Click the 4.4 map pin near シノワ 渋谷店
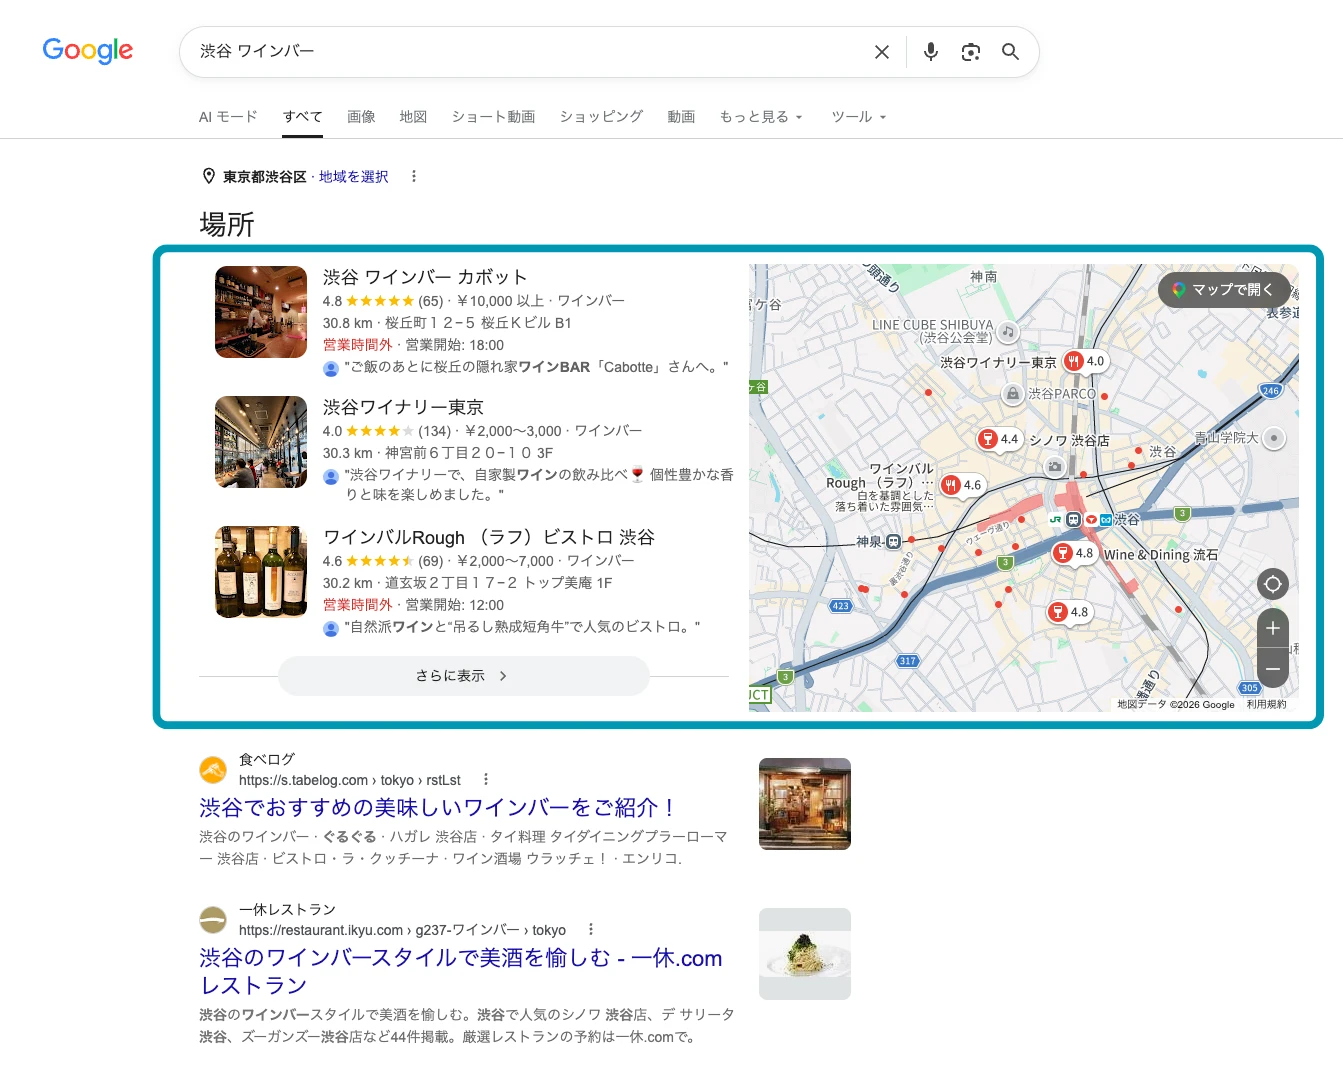 [x=998, y=439]
